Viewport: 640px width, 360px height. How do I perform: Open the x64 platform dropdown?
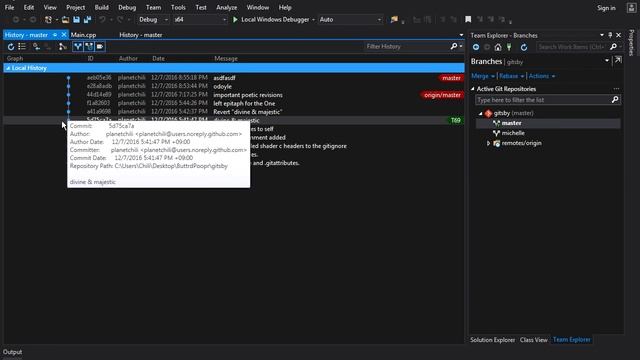coord(200,20)
